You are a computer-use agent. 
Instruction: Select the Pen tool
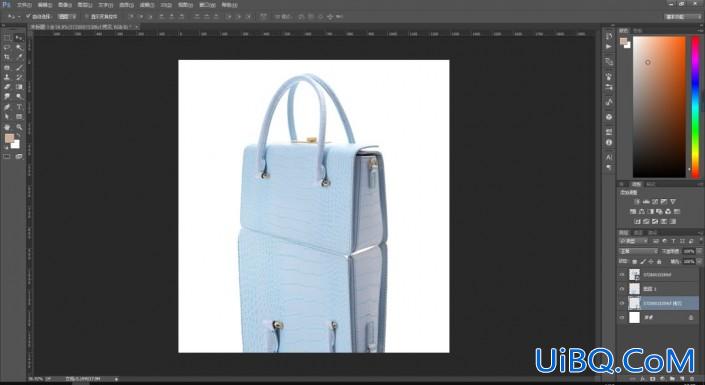click(x=7, y=107)
